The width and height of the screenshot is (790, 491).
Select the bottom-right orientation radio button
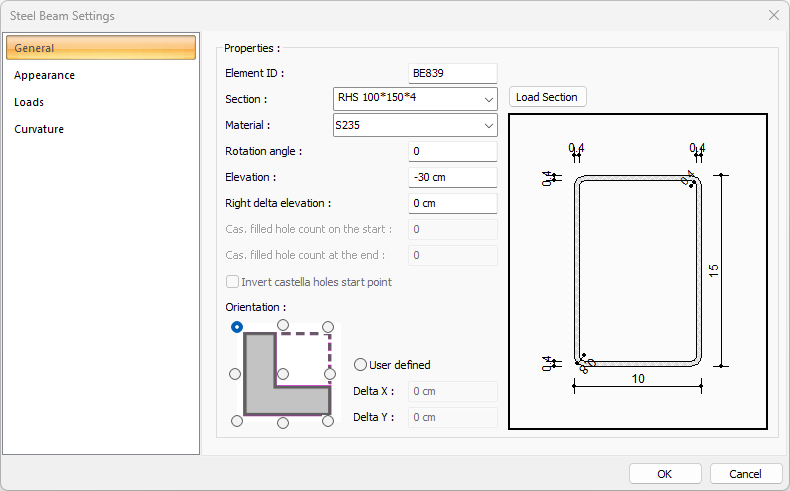point(330,422)
